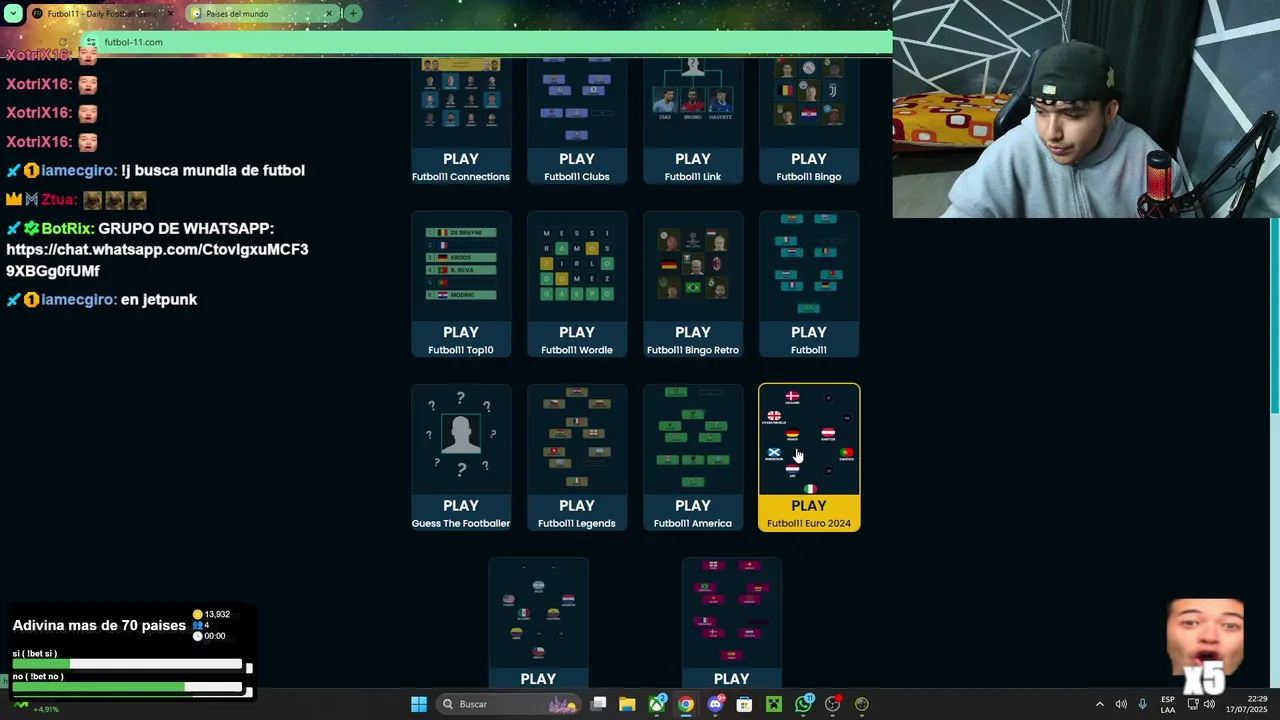
Task: Switch to the Futbol11 Daily Football tab
Action: [x=100, y=14]
